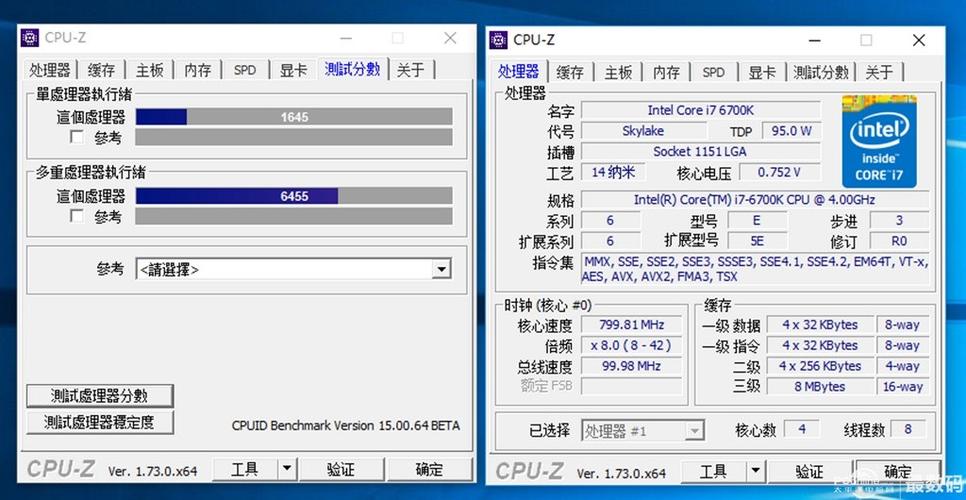Click core speed value 799.81 MHz
966x500 pixels.
click(631, 325)
